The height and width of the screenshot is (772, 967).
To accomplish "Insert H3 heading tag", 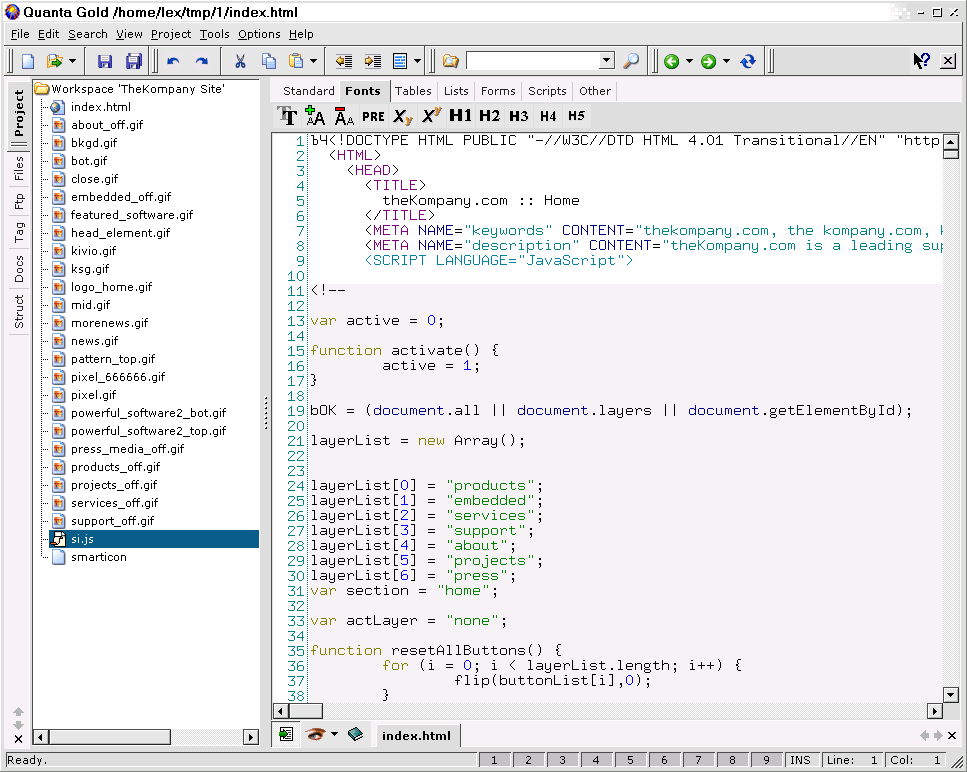I will point(519,116).
